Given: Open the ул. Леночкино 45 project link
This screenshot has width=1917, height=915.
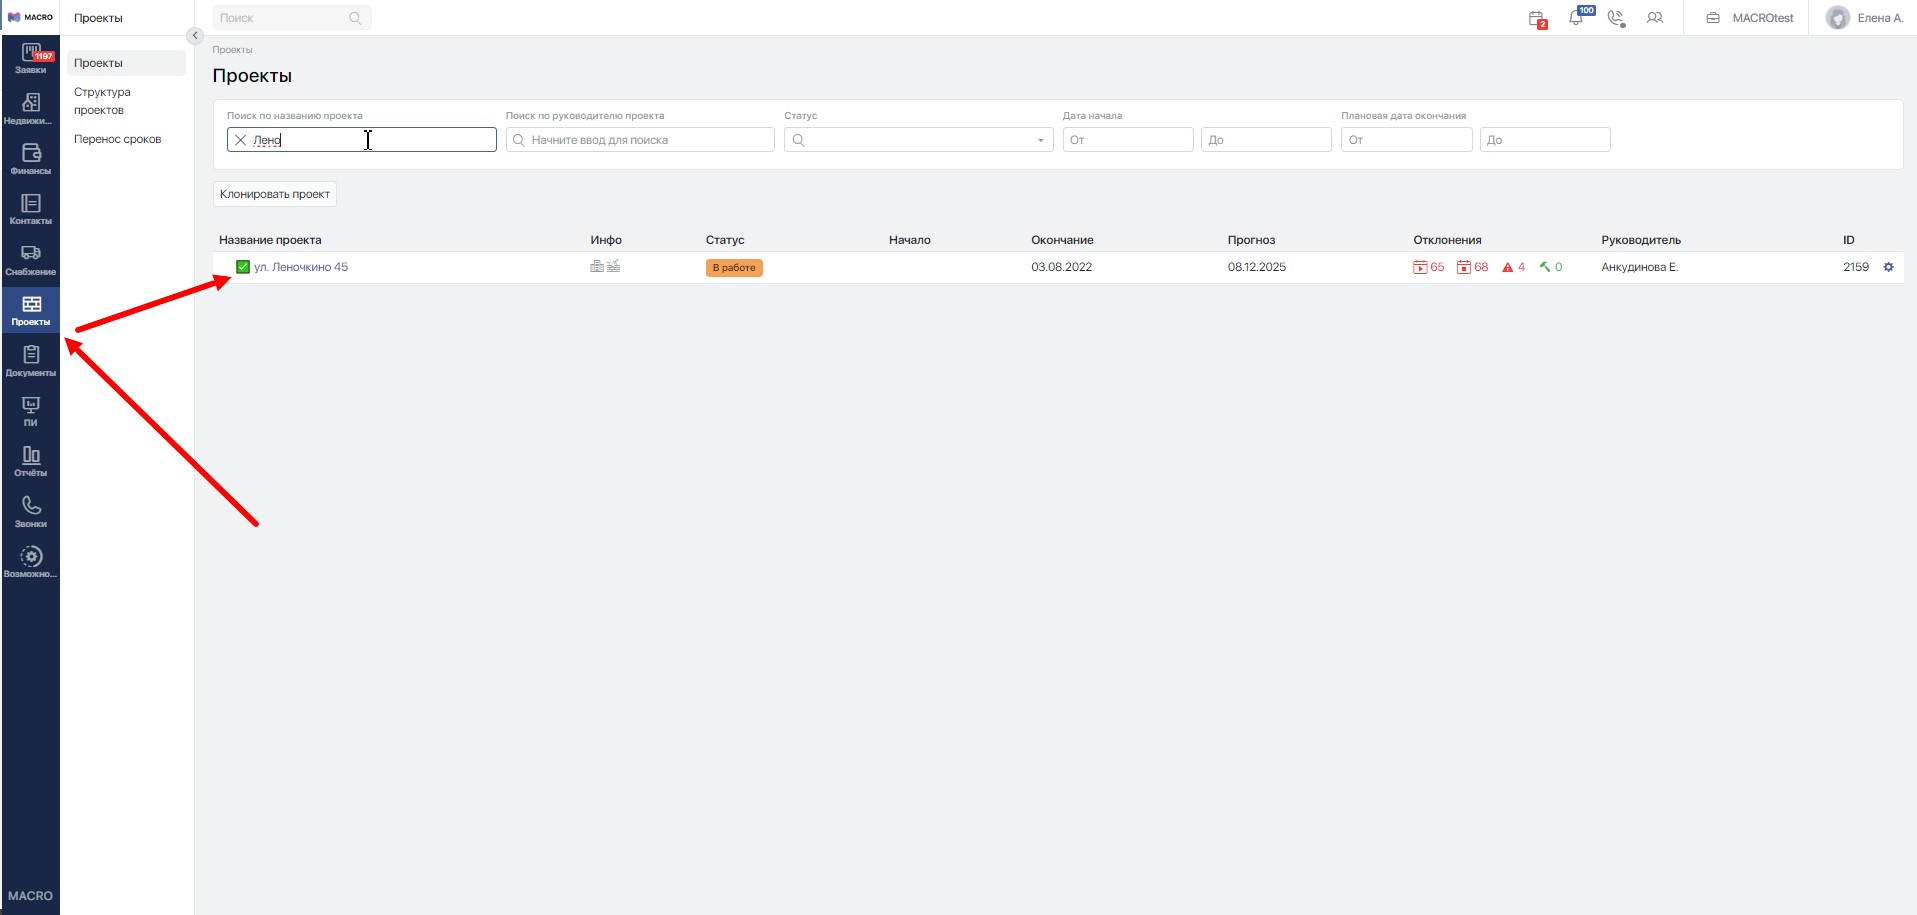Looking at the screenshot, I should click(301, 267).
